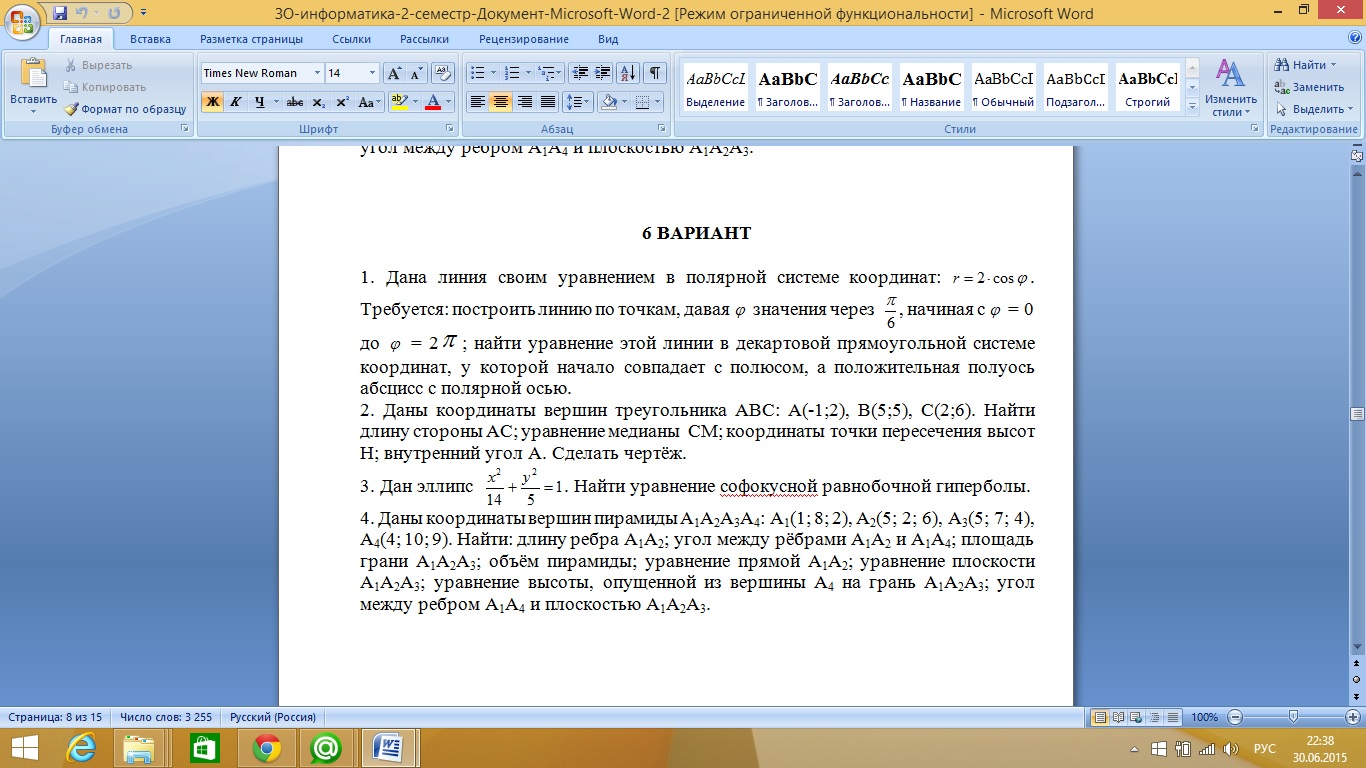Viewport: 1366px width, 768px height.
Task: Click the Sort A-Z icon
Action: pos(628,73)
